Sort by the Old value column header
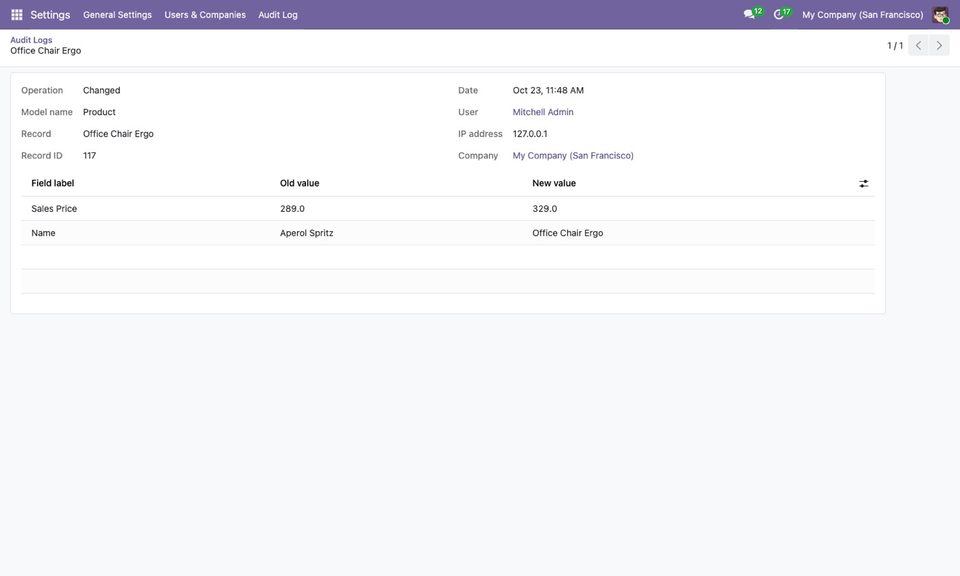The height and width of the screenshot is (576, 960). tap(299, 183)
